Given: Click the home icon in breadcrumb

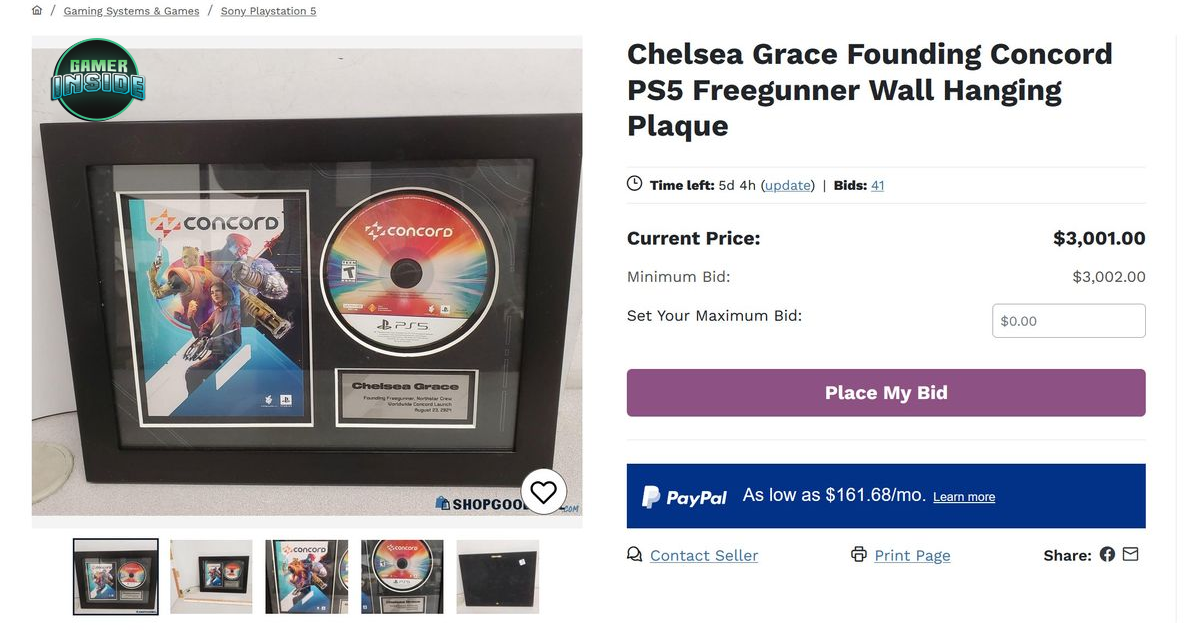Looking at the screenshot, I should [37, 11].
